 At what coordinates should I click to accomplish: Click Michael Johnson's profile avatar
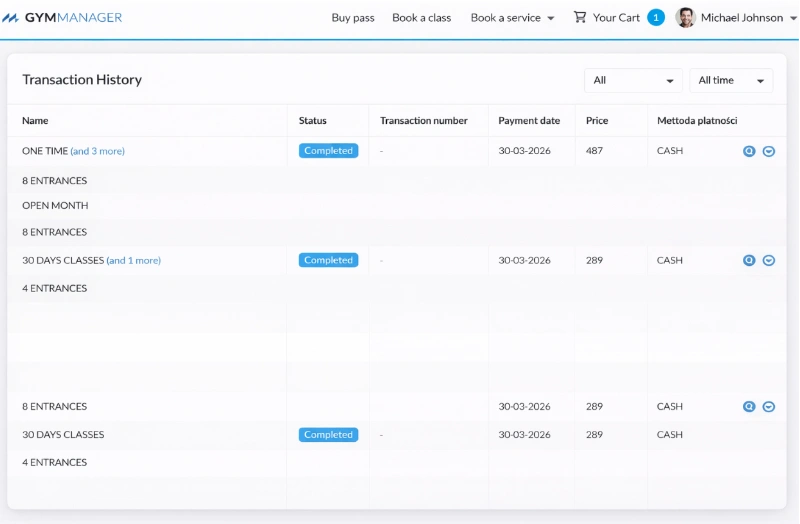tap(685, 17)
